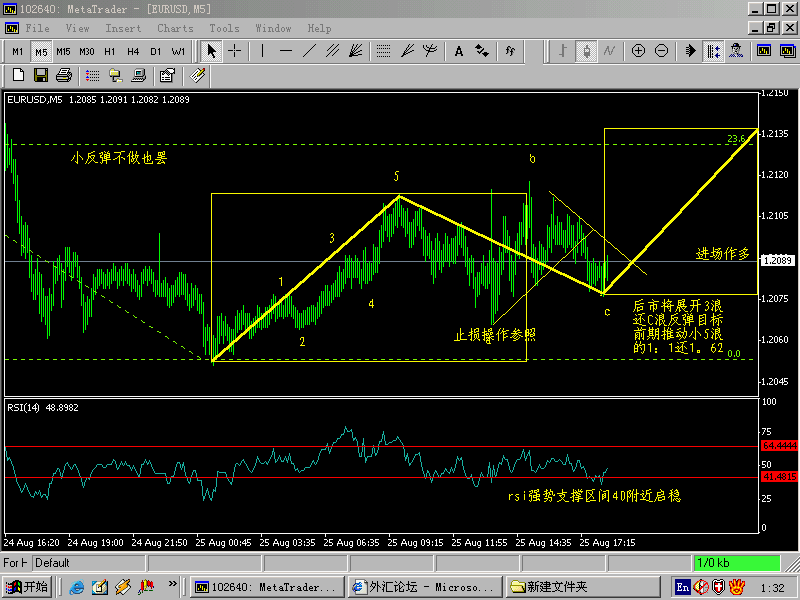The height and width of the screenshot is (600, 800).
Task: Open the Windows Start button
Action: coord(26,587)
